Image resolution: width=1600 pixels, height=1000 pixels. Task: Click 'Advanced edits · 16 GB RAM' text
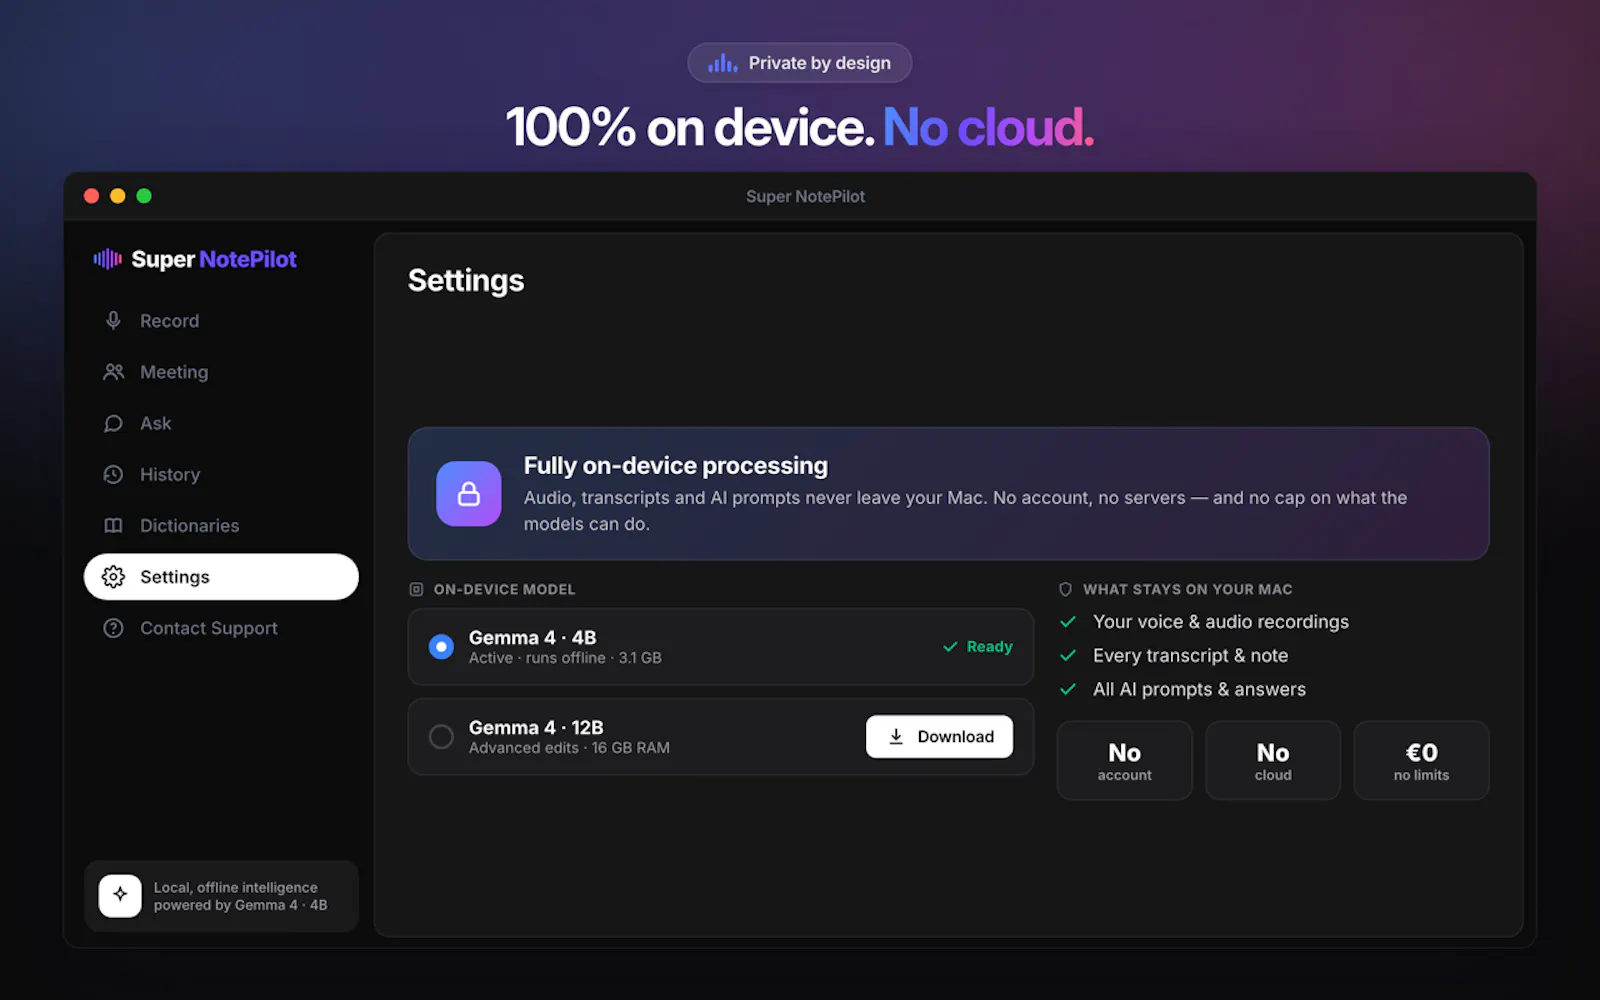[569, 748]
